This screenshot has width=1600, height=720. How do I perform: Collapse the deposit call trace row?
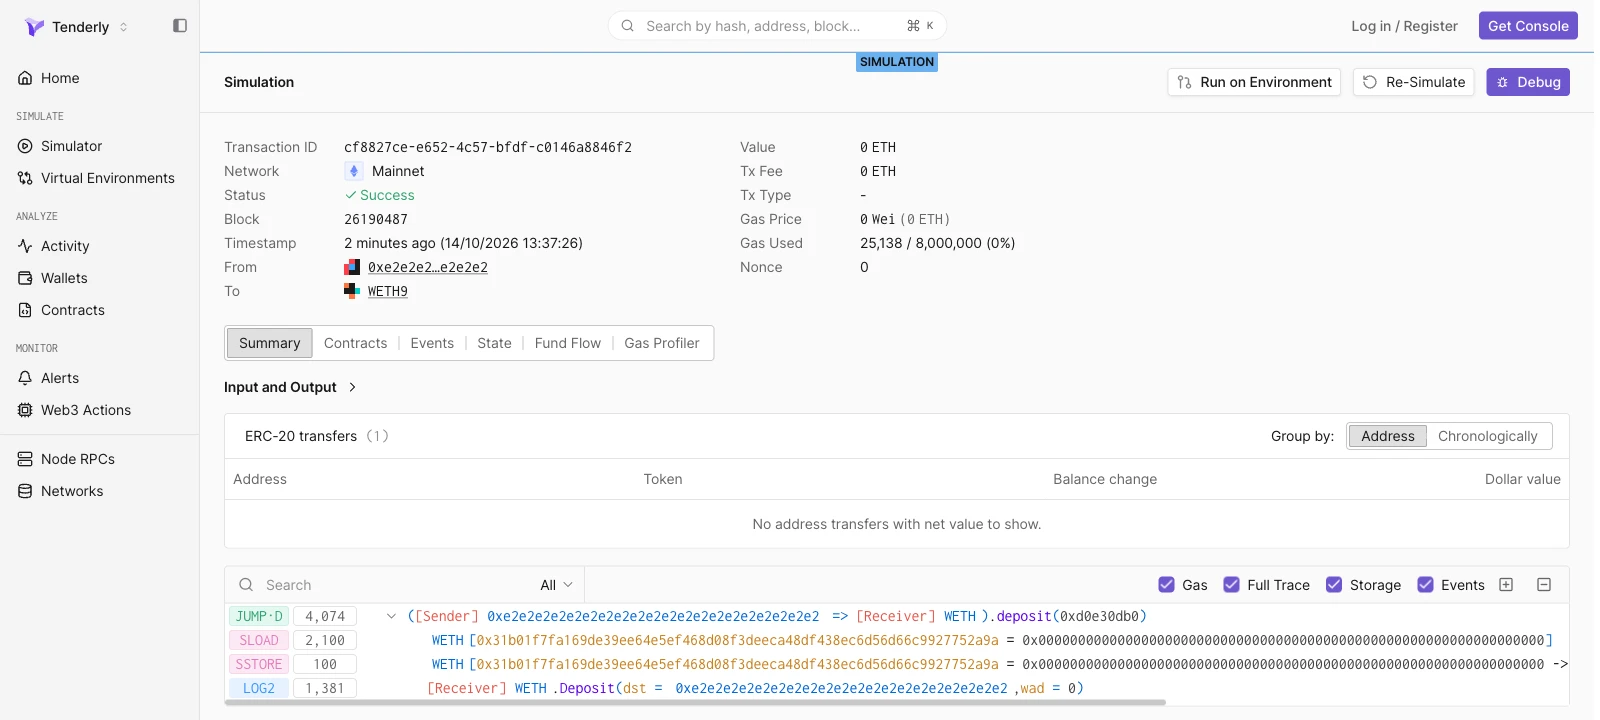pyautogui.click(x=391, y=616)
